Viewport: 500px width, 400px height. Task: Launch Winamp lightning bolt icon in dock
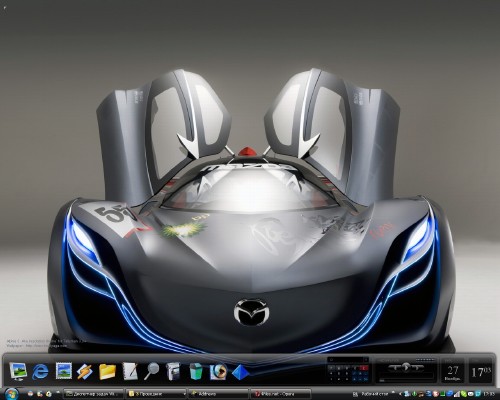(85, 371)
